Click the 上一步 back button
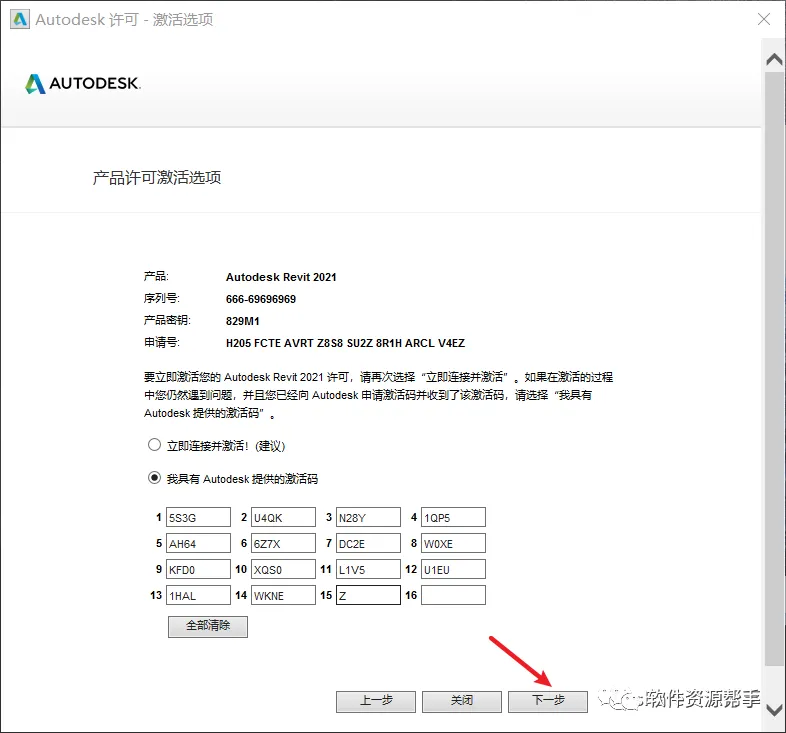786x733 pixels. click(x=376, y=701)
